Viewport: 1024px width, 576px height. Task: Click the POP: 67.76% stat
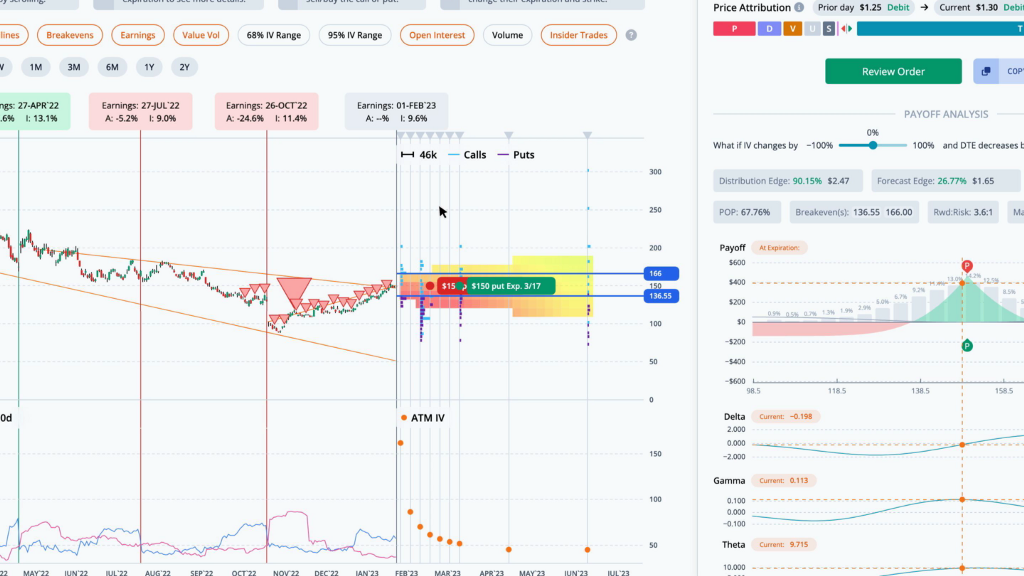(746, 212)
